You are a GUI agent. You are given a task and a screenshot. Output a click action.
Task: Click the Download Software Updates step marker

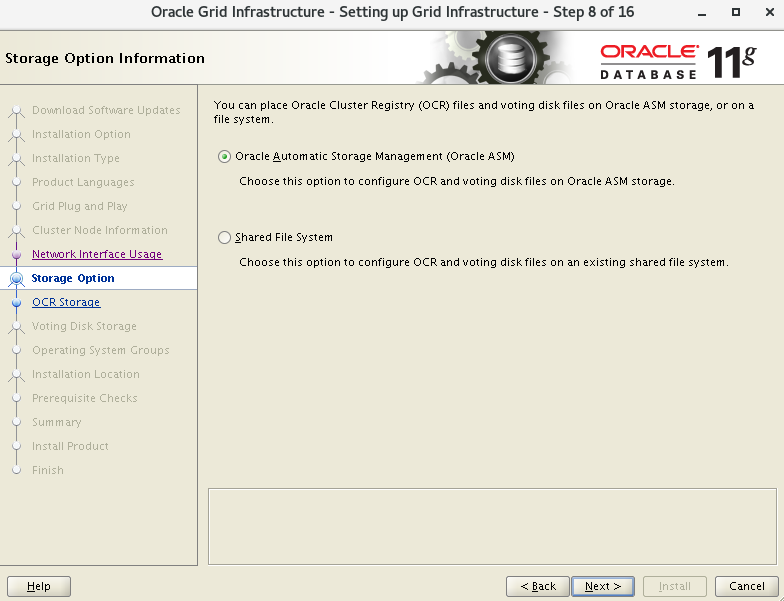pyautogui.click(x=16, y=110)
